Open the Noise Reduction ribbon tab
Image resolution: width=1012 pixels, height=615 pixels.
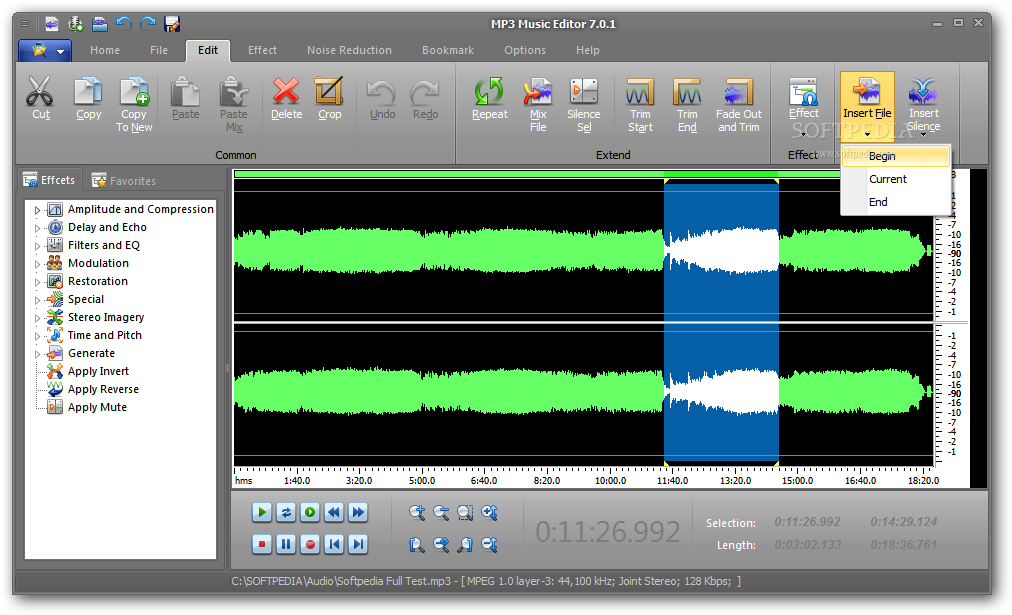click(x=349, y=50)
